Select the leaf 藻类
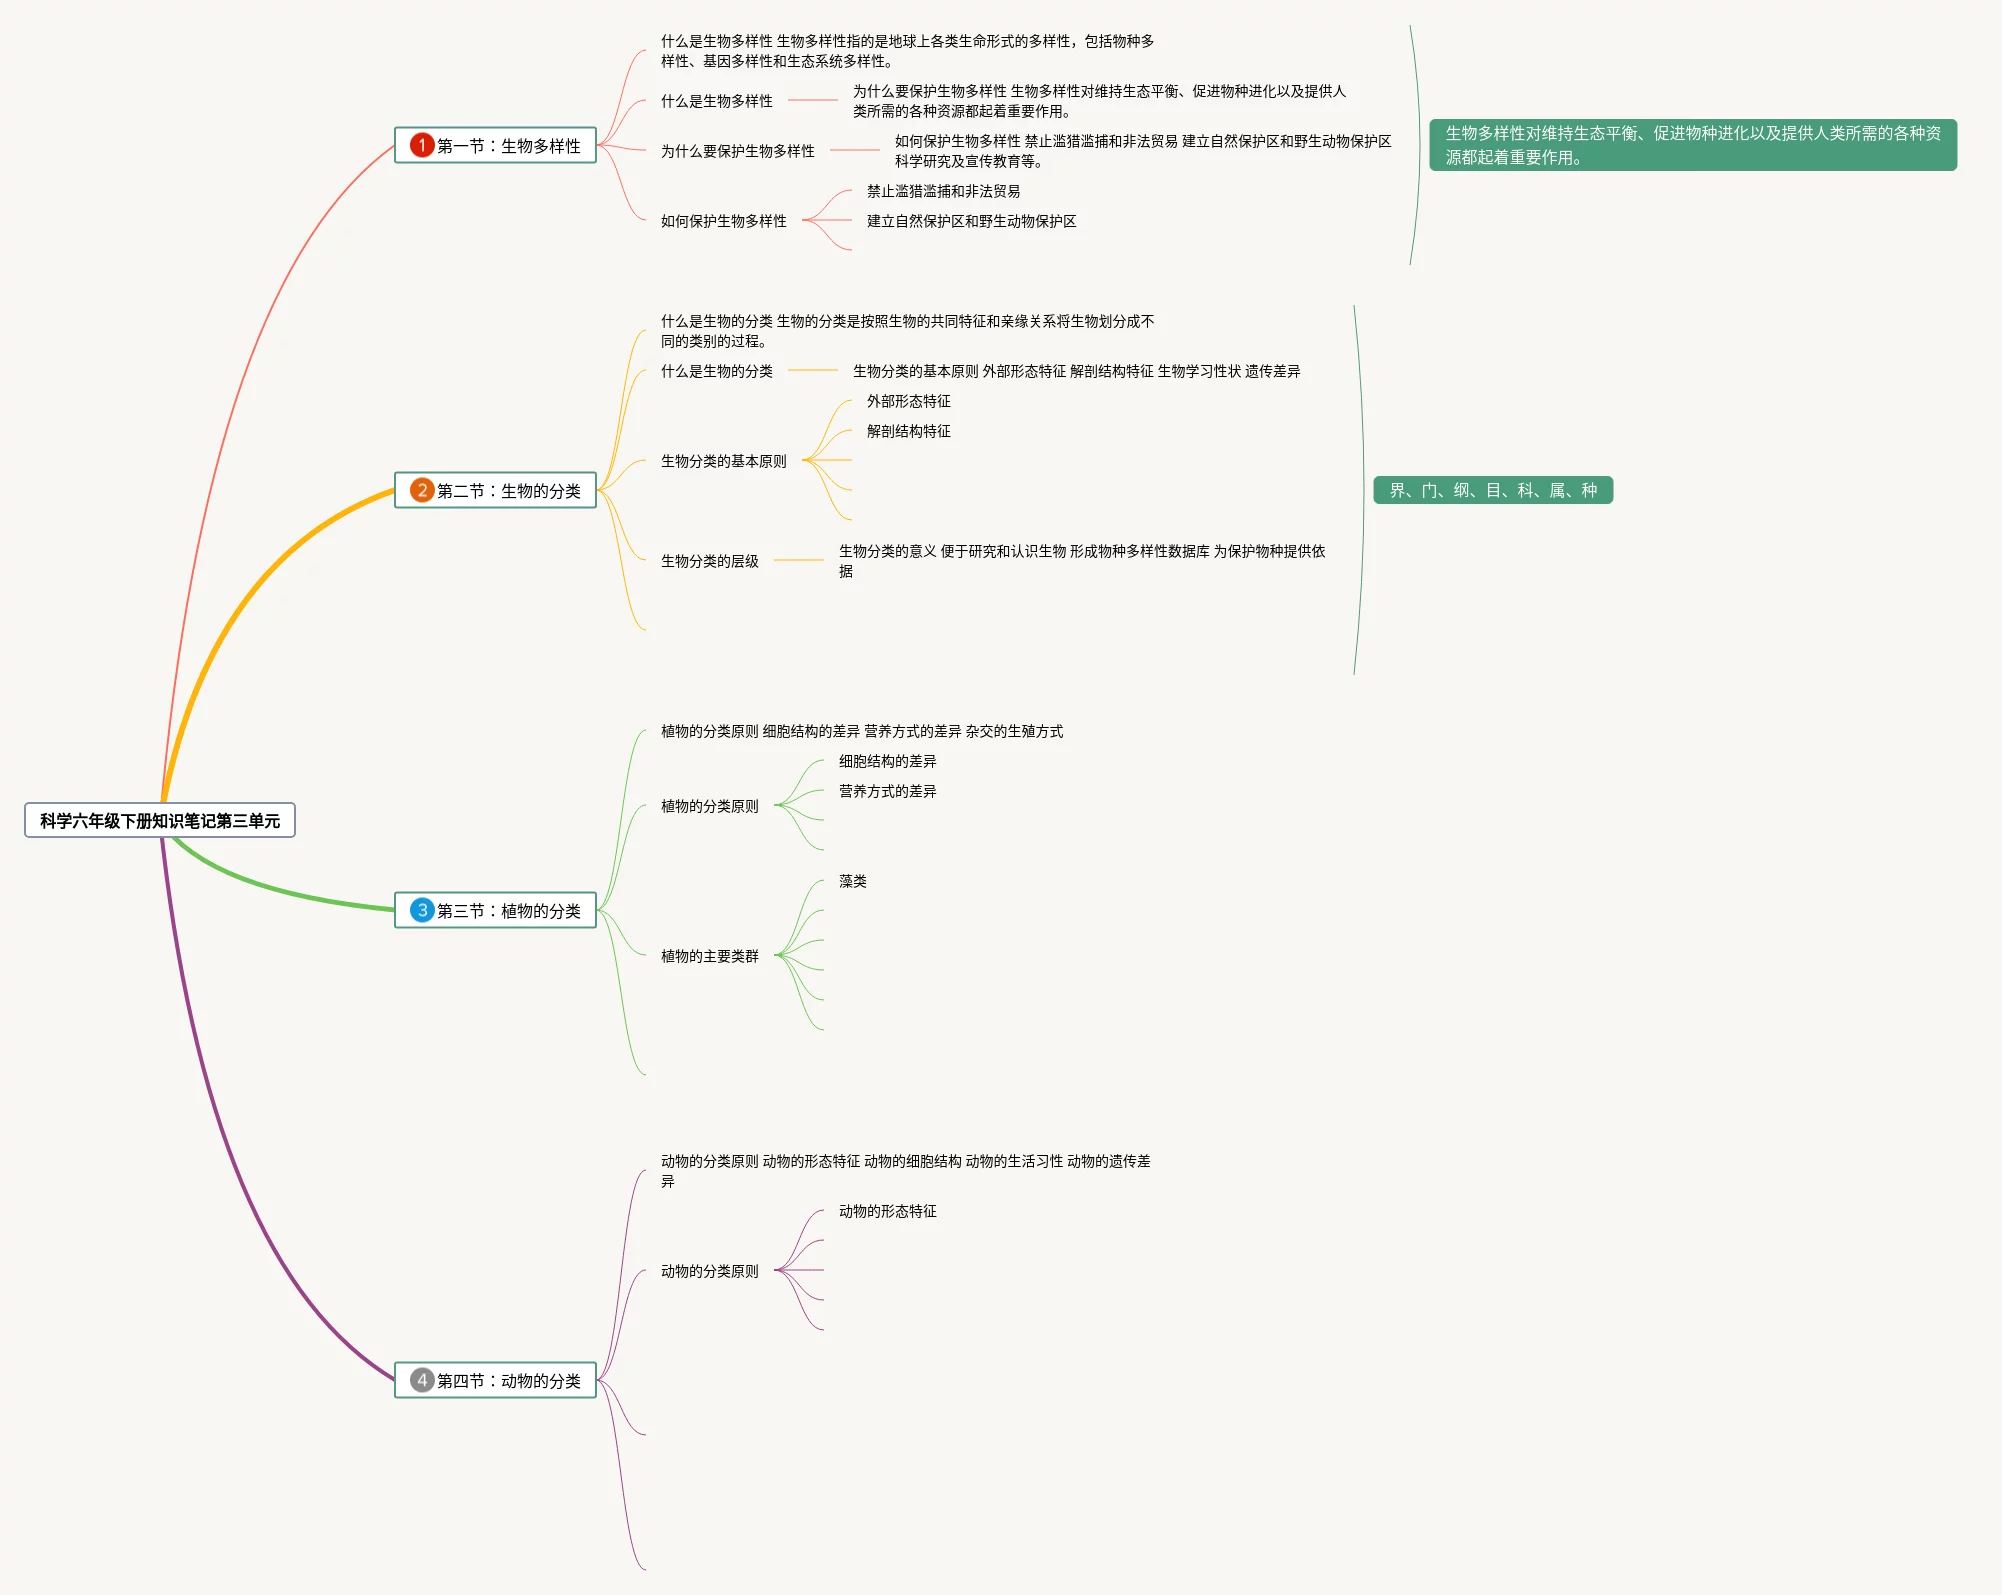Screen dimensions: 2002x1595 [852, 881]
